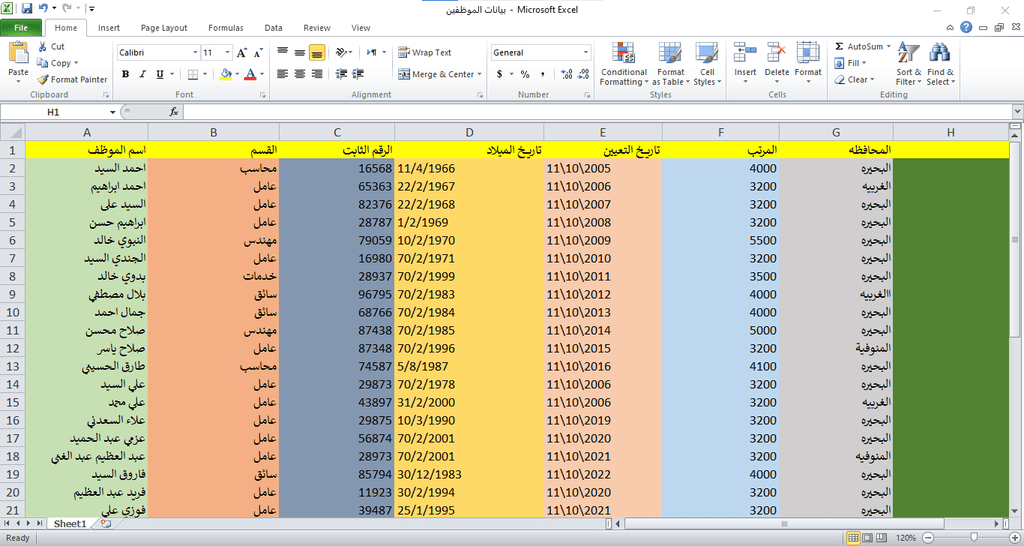The image size is (1024, 546).
Task: Click the AutoSum button
Action: [x=858, y=46]
